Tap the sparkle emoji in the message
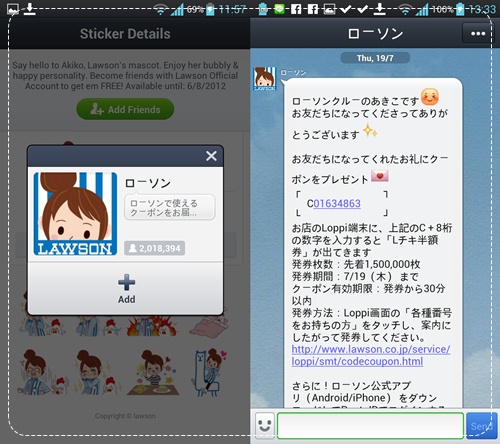 coord(370,131)
